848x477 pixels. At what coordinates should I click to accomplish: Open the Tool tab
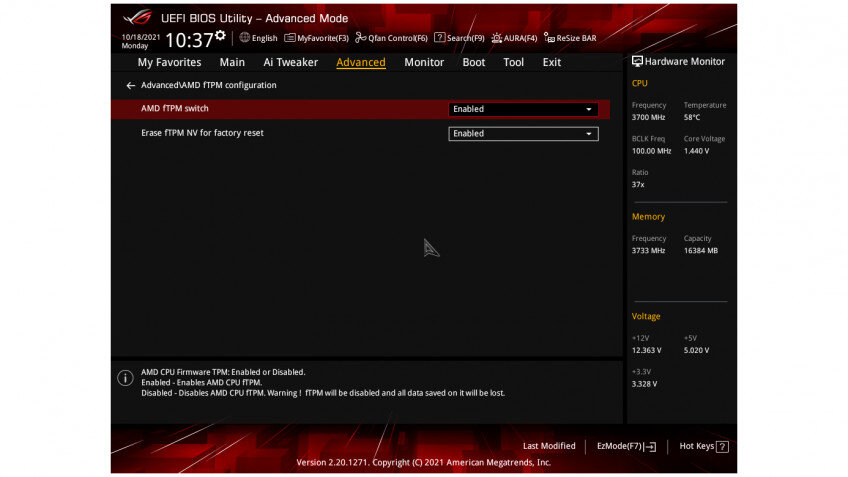pos(513,62)
